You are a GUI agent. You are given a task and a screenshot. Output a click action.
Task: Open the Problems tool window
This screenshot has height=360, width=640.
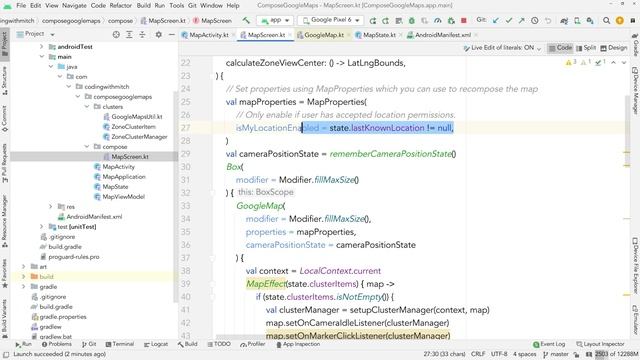click(x=56, y=344)
